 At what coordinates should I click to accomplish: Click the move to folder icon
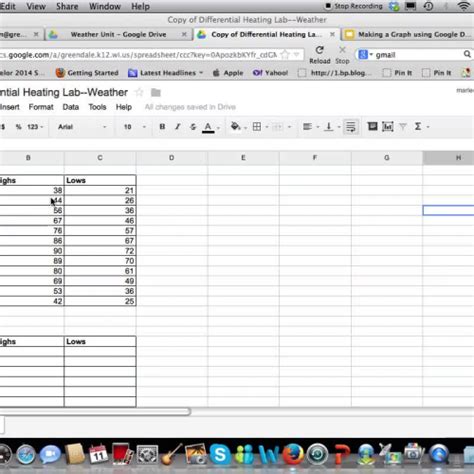156,92
